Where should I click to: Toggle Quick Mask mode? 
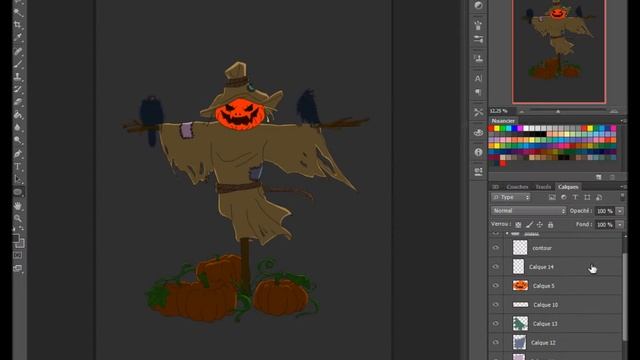pyautogui.click(x=18, y=256)
